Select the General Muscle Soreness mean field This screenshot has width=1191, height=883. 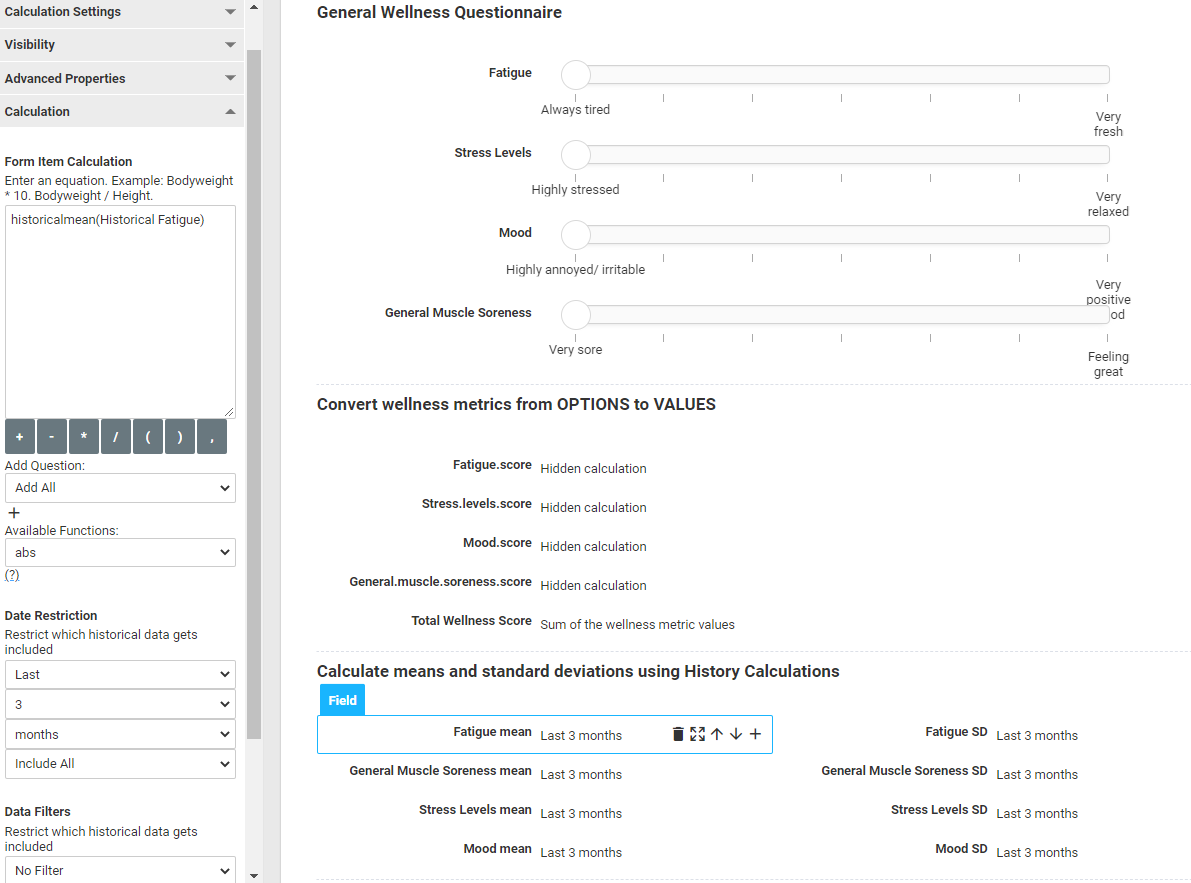pyautogui.click(x=545, y=773)
